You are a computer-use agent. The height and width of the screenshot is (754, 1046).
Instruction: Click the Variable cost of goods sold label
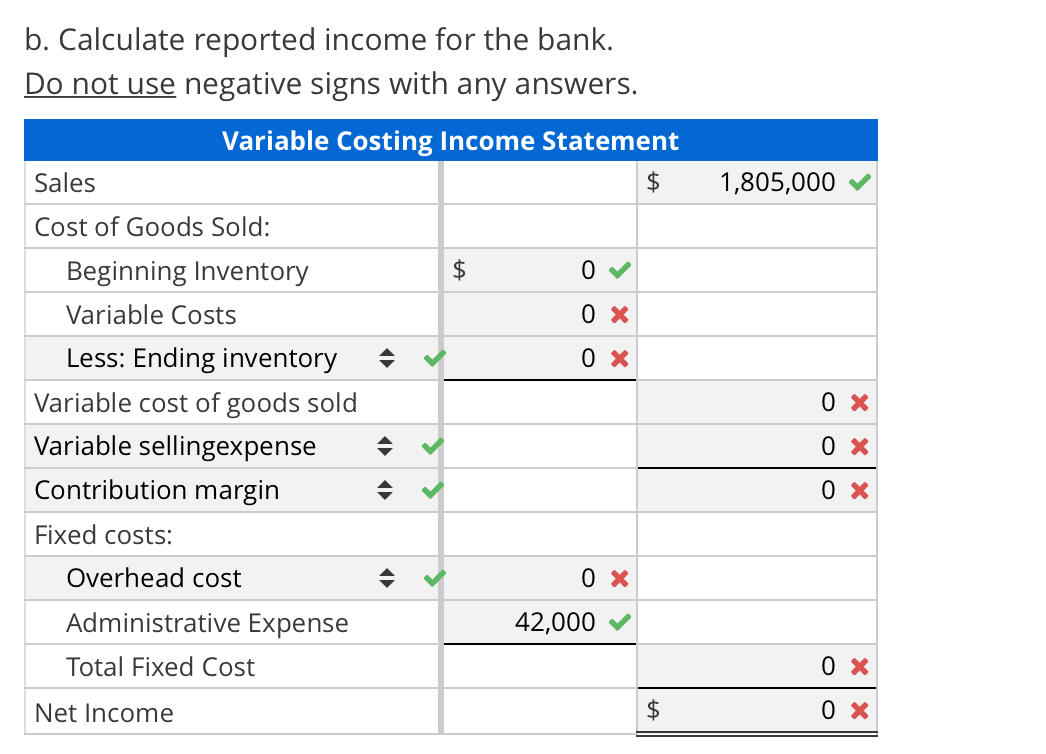click(195, 403)
